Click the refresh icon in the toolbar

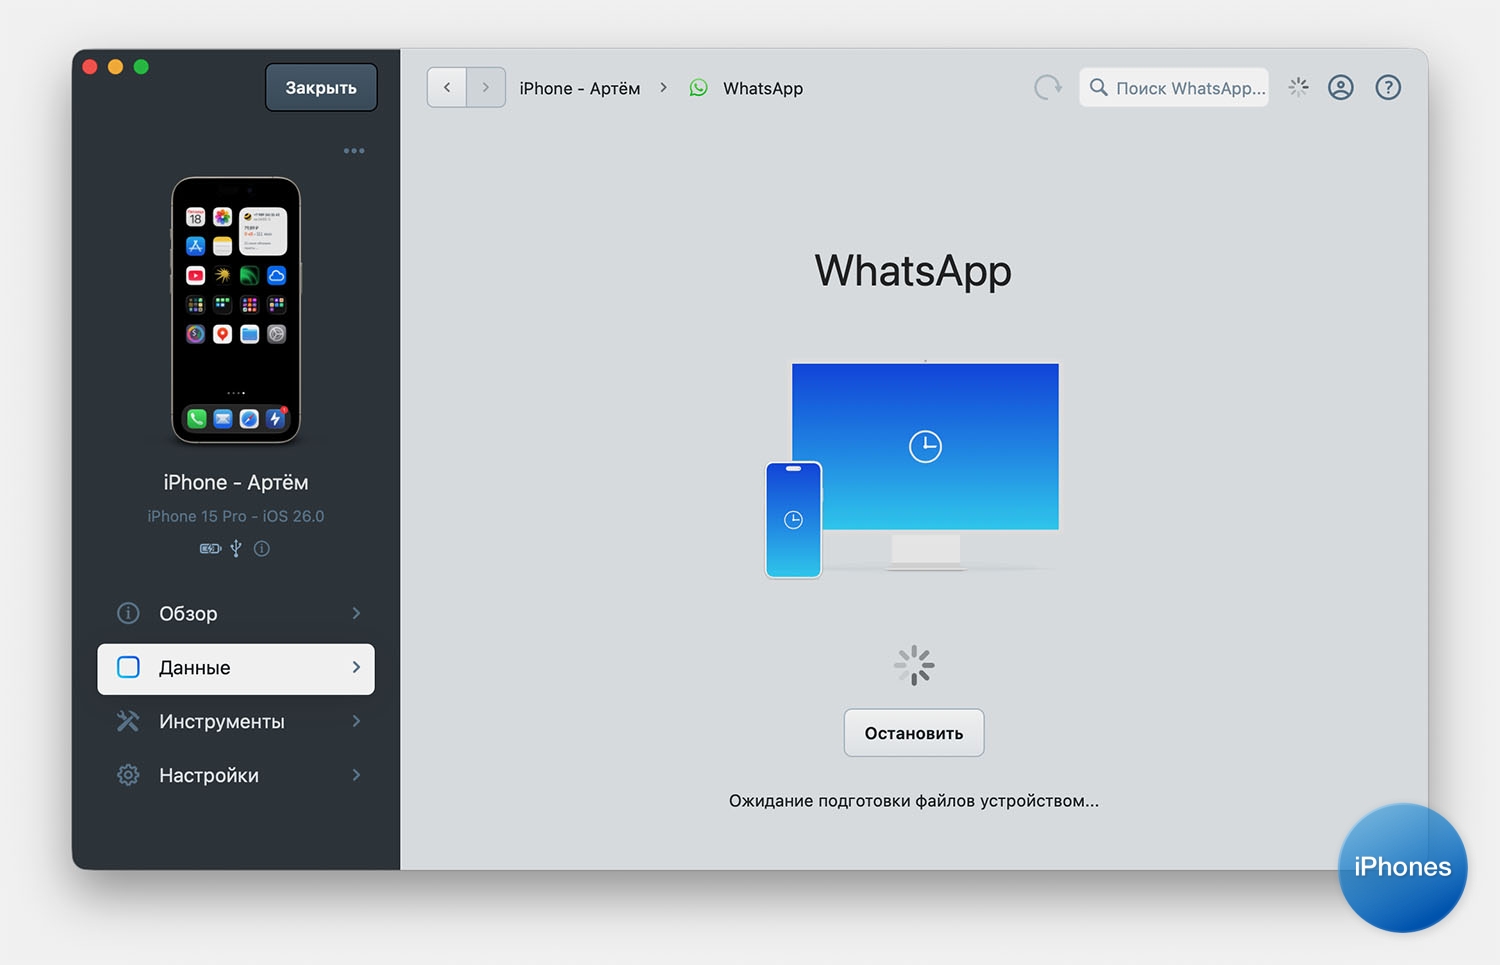(1047, 87)
